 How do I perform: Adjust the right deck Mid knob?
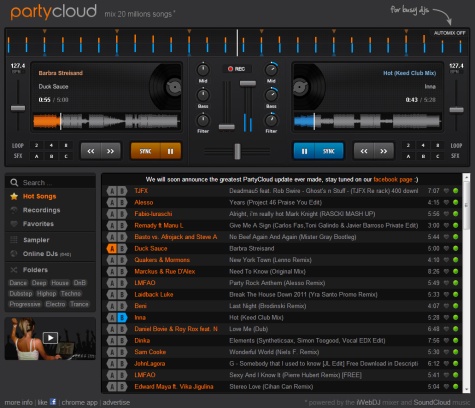coord(271,70)
